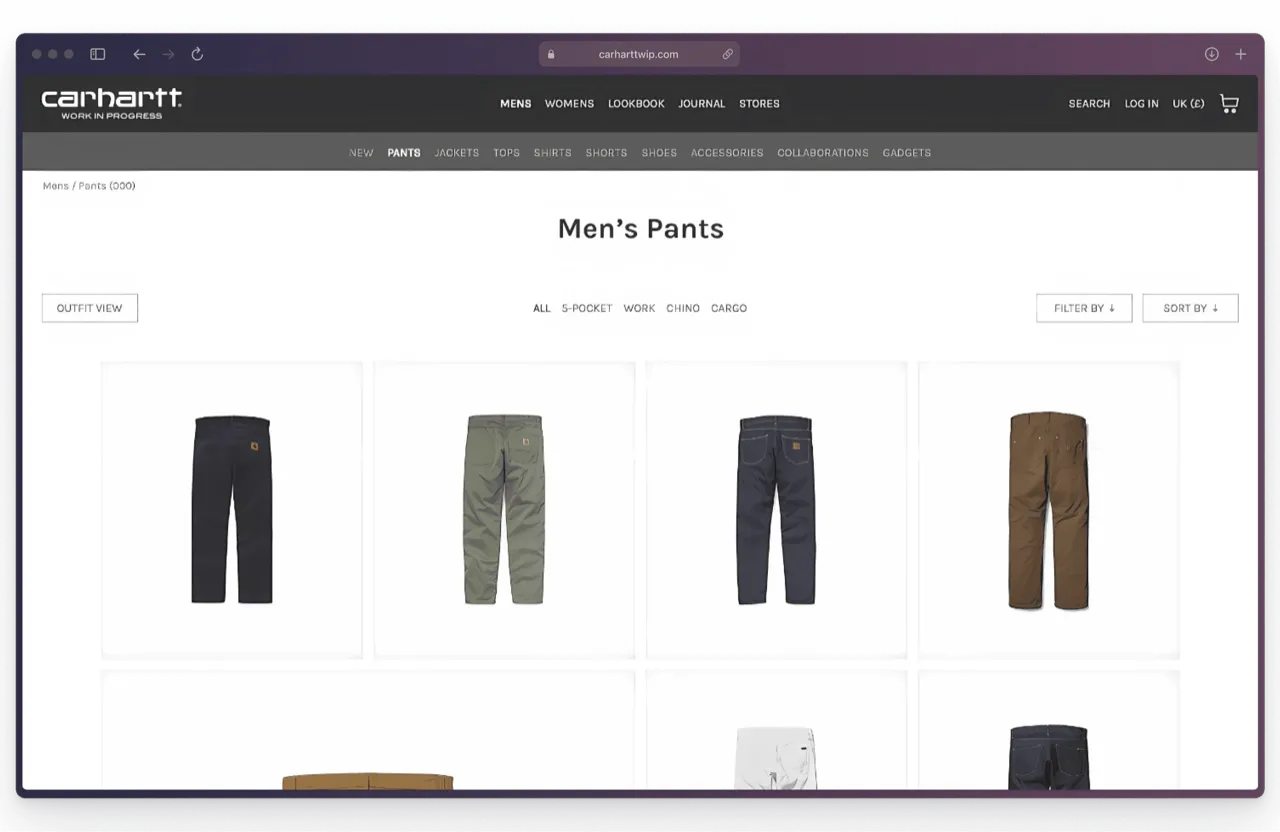Click the Carhartt WIP logo

(x=110, y=102)
